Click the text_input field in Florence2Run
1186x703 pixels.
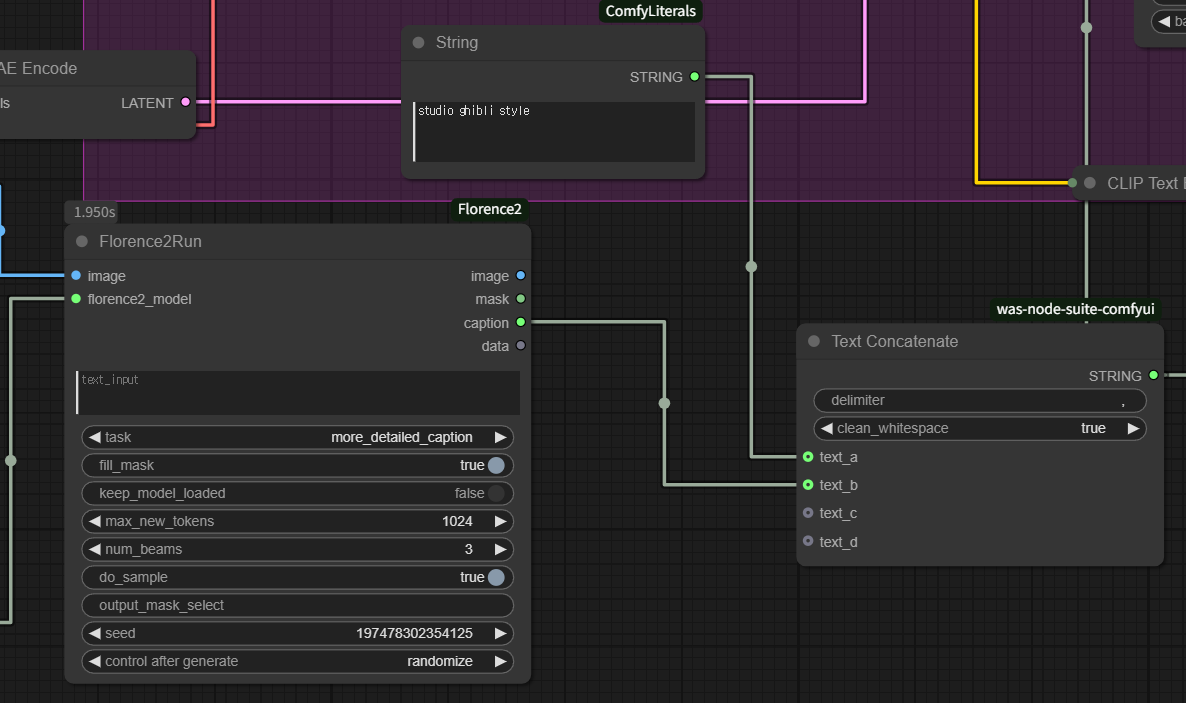click(x=297, y=393)
